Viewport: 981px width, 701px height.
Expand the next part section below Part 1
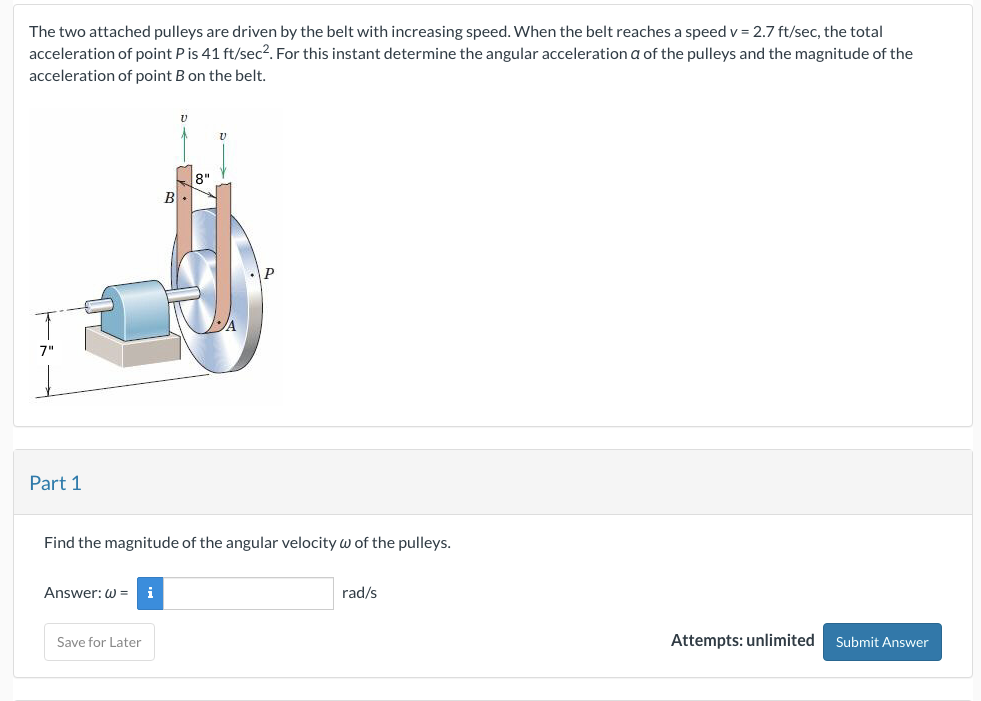[491, 697]
